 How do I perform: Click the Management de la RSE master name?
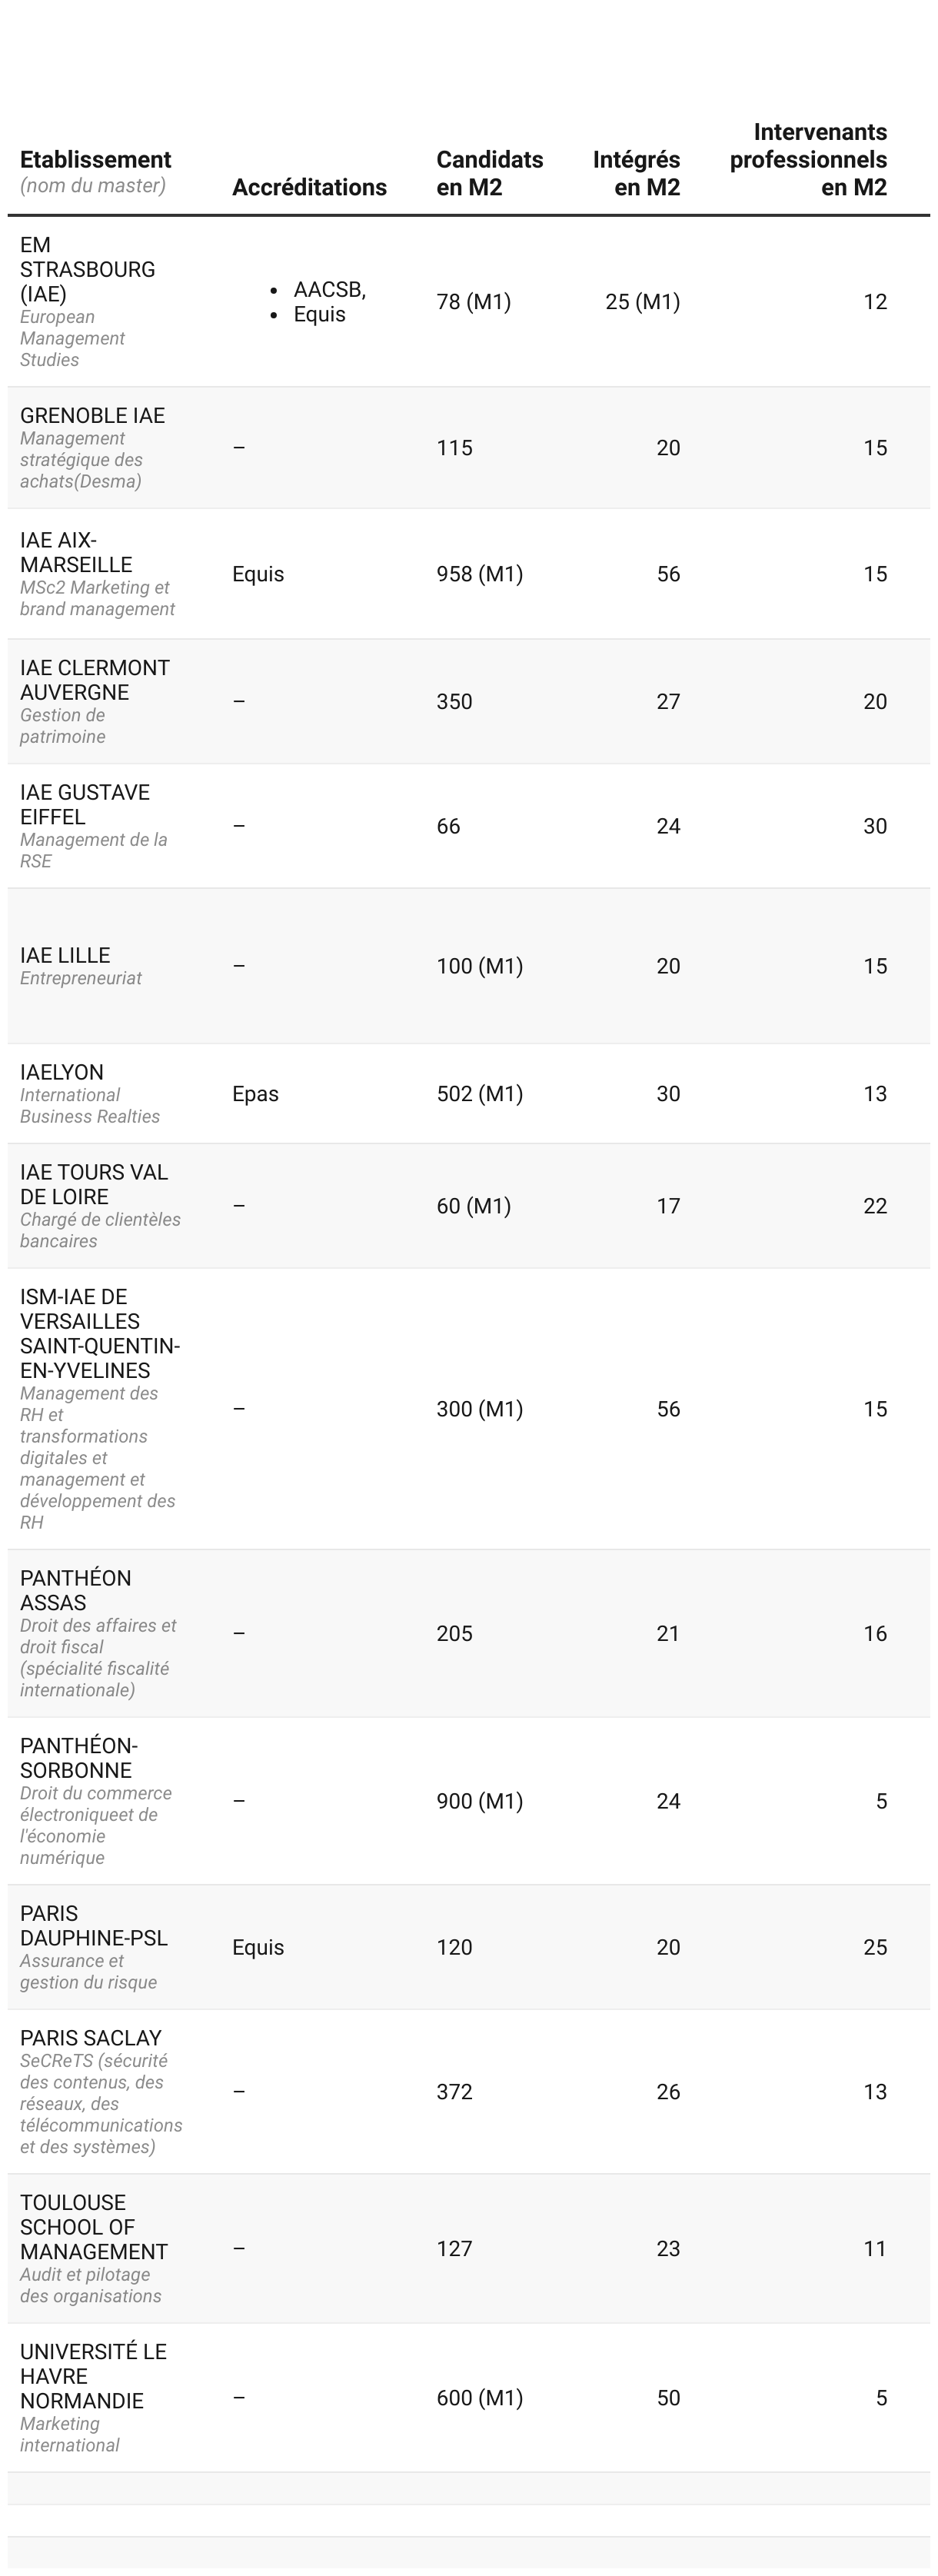point(93,850)
